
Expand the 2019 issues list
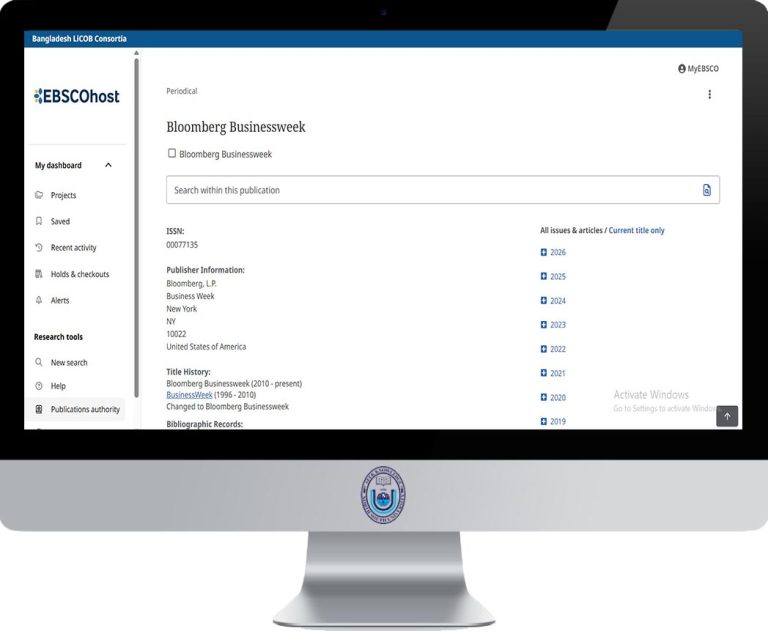point(543,421)
